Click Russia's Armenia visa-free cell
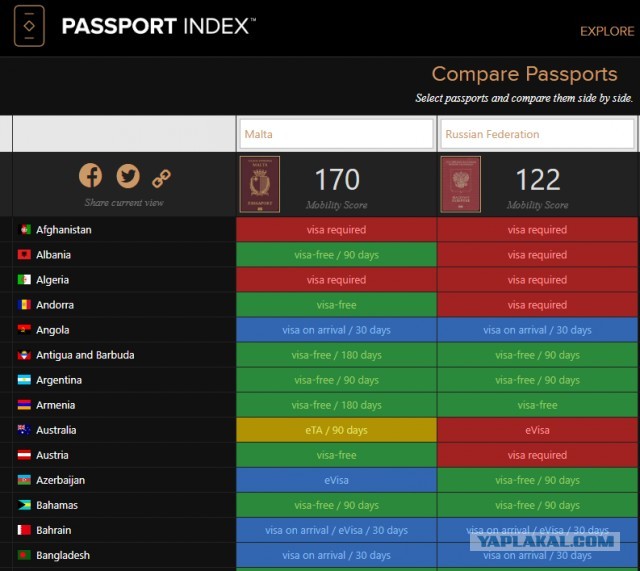 pos(537,405)
